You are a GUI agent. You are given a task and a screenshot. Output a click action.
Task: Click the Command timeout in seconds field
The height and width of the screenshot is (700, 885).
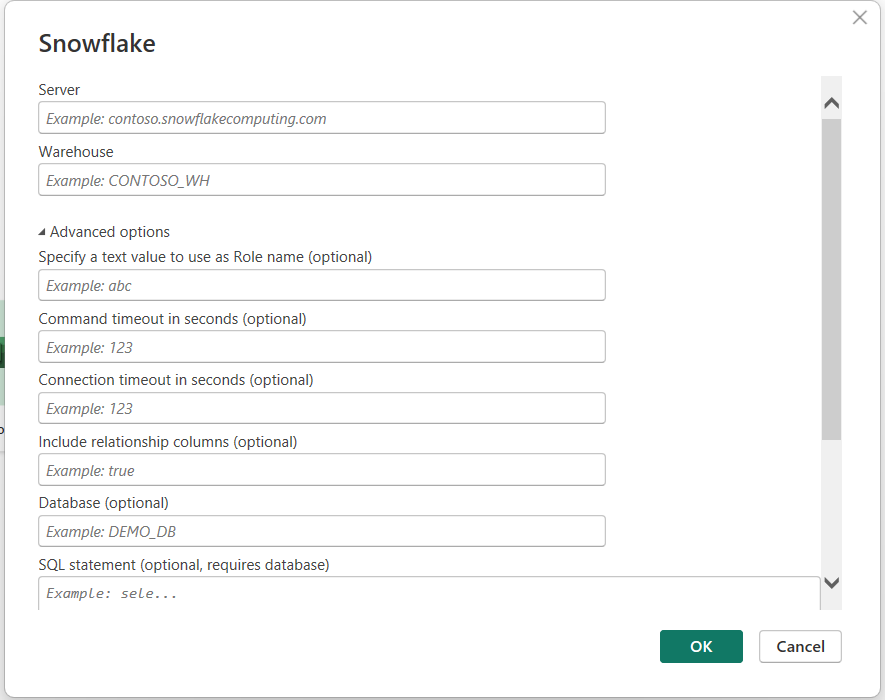(x=322, y=347)
